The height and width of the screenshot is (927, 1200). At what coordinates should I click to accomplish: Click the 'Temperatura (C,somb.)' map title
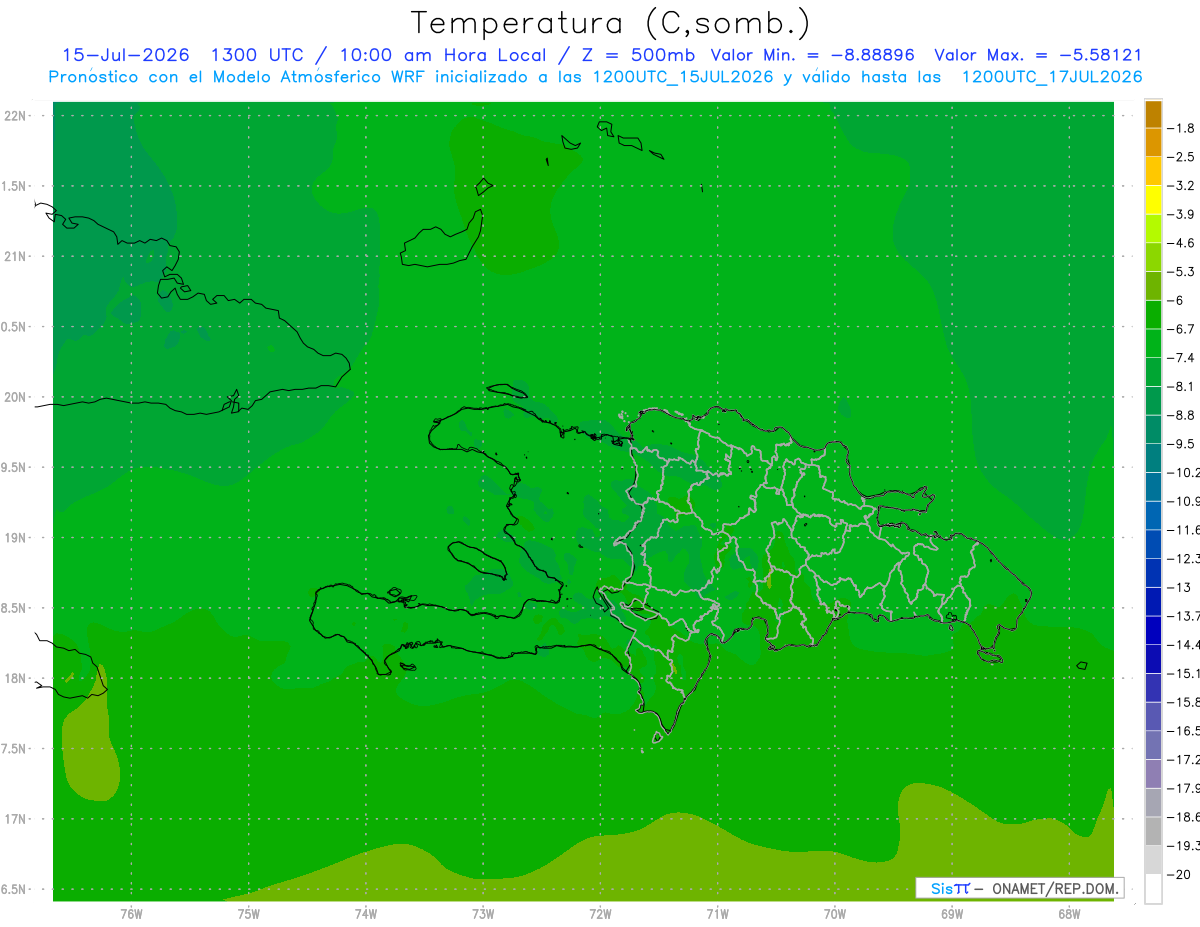pos(611,23)
